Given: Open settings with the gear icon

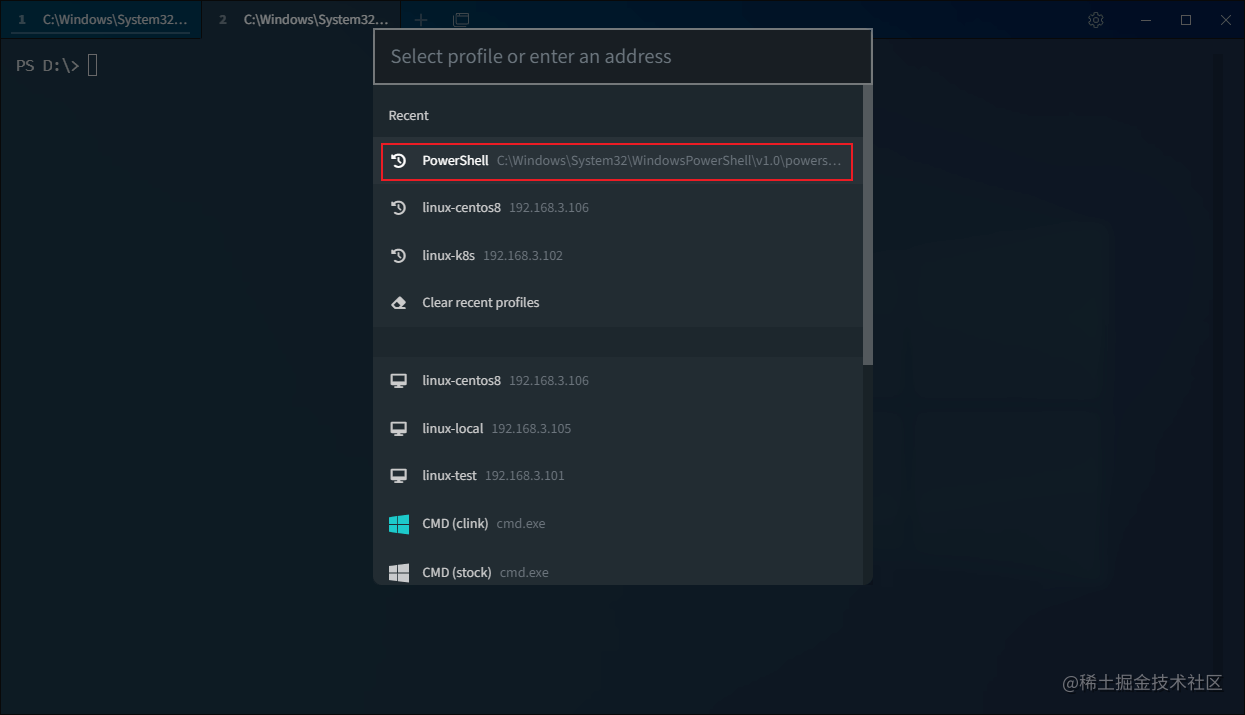Looking at the screenshot, I should tap(1096, 20).
